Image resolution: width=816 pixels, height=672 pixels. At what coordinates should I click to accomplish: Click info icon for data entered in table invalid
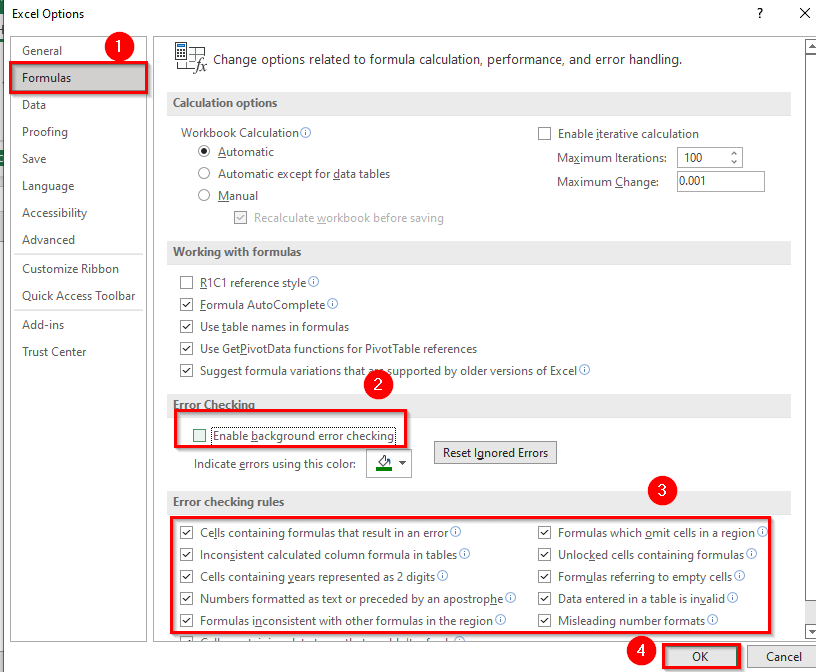tap(732, 598)
